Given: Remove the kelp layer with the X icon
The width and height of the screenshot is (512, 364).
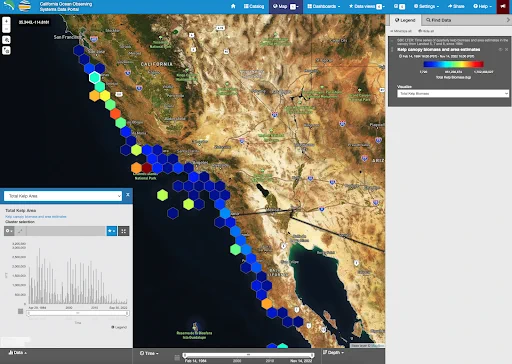Looking at the screenshot, I should 507,49.
